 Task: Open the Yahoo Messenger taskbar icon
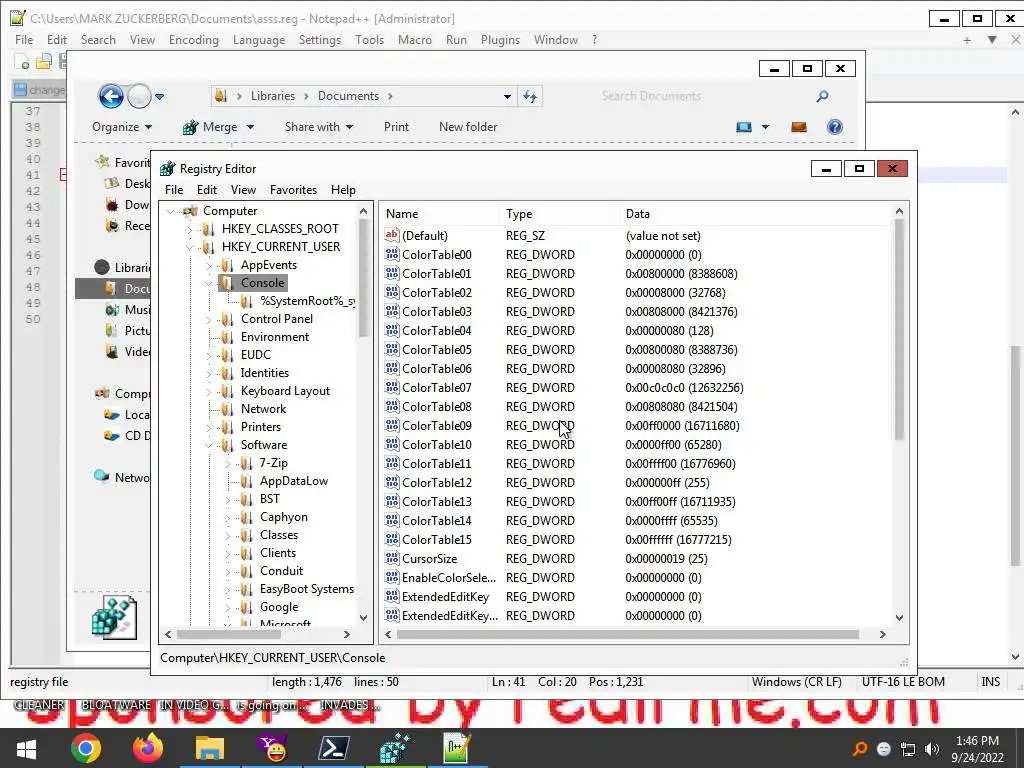tap(272, 748)
